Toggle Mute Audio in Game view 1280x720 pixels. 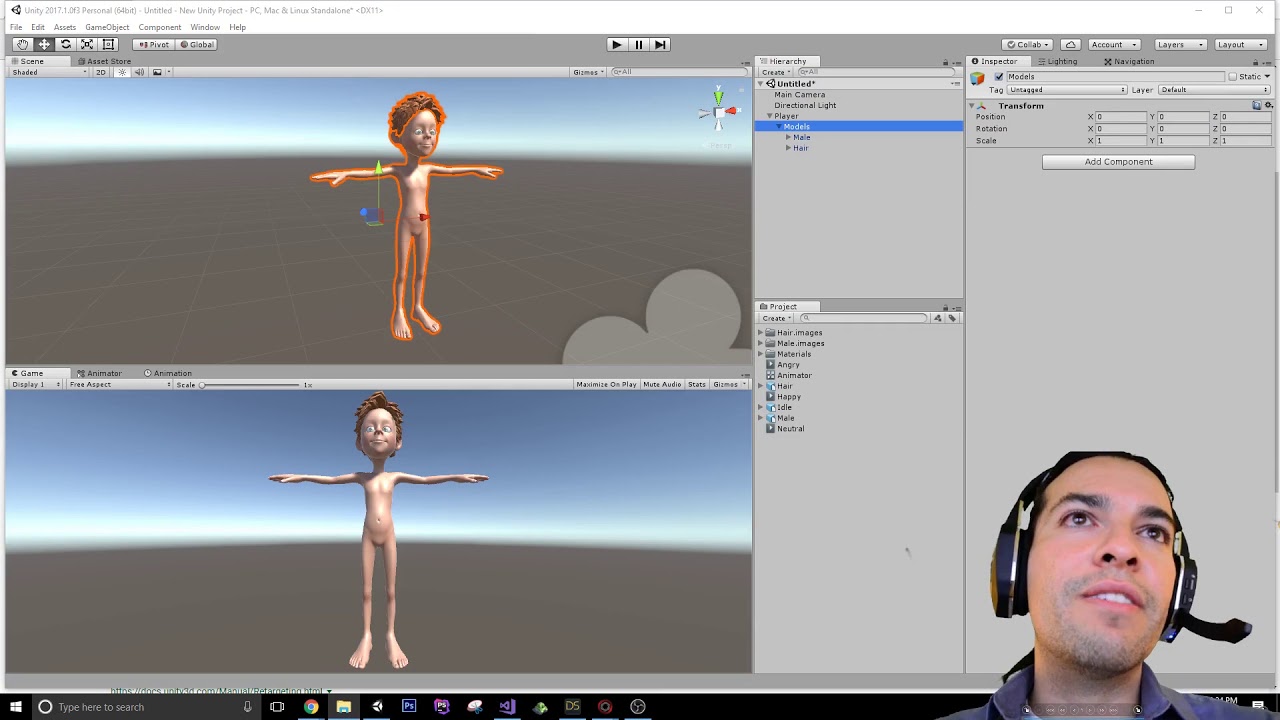point(662,384)
